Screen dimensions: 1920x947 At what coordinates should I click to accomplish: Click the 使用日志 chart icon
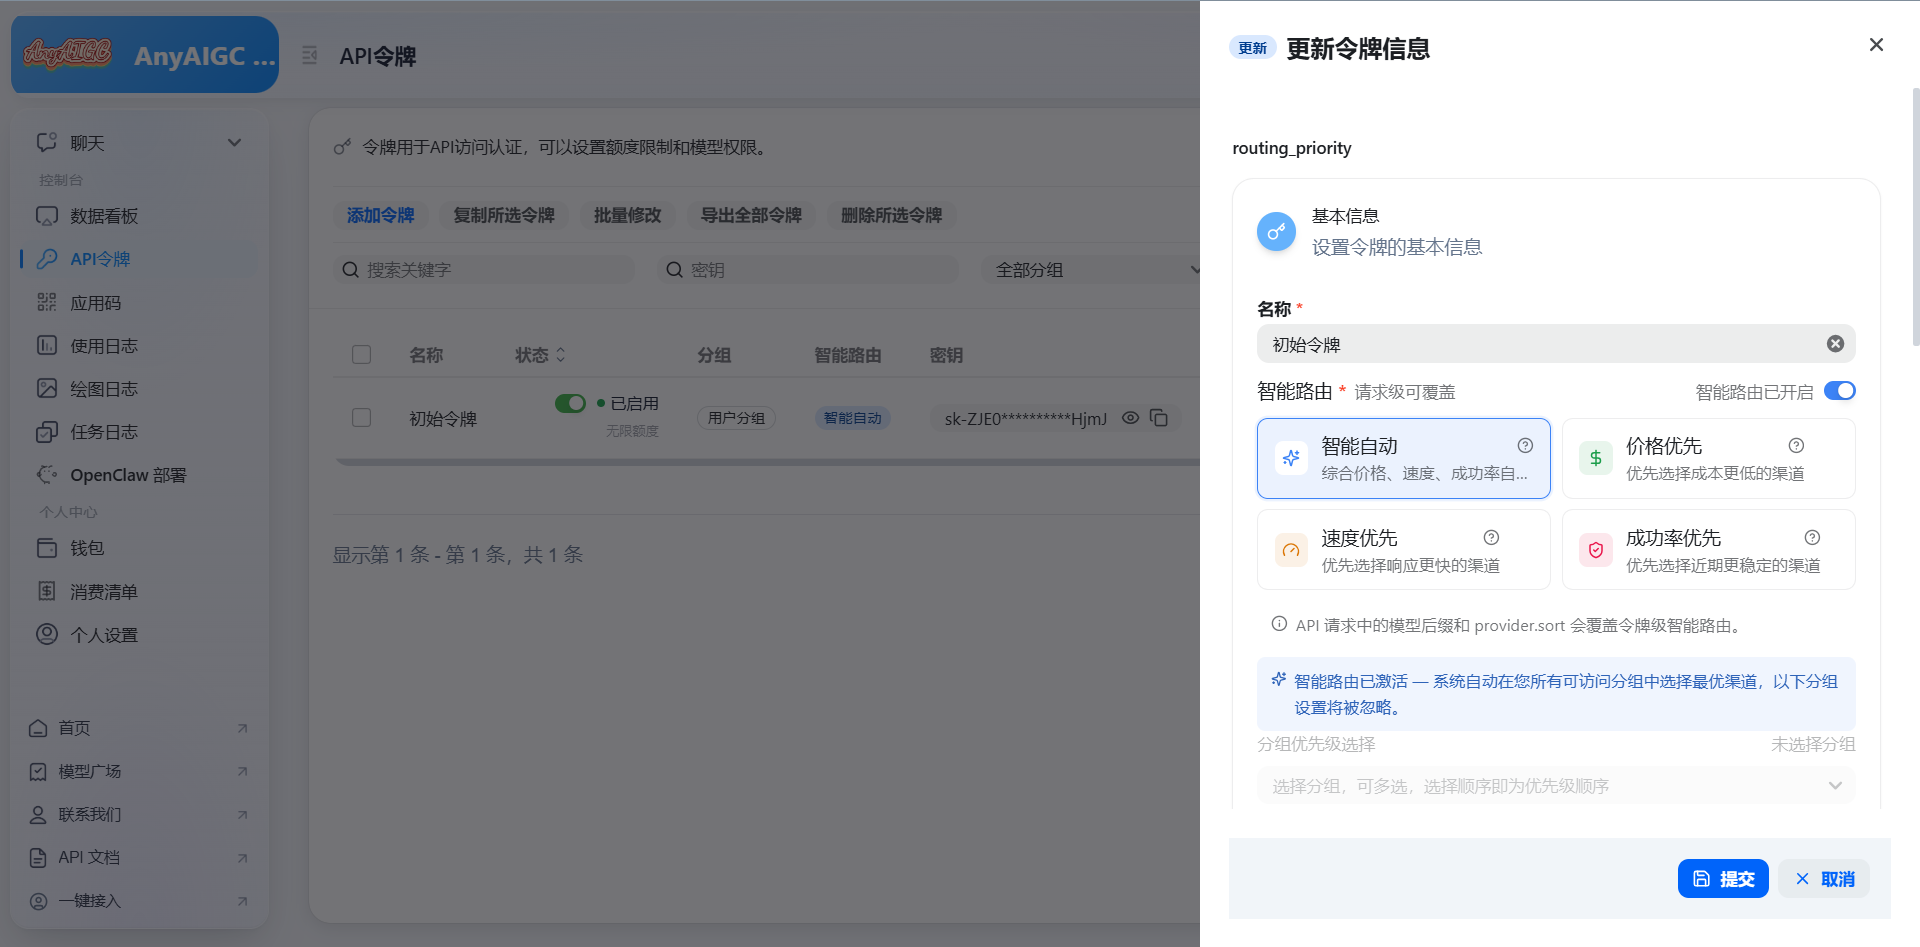(x=47, y=345)
